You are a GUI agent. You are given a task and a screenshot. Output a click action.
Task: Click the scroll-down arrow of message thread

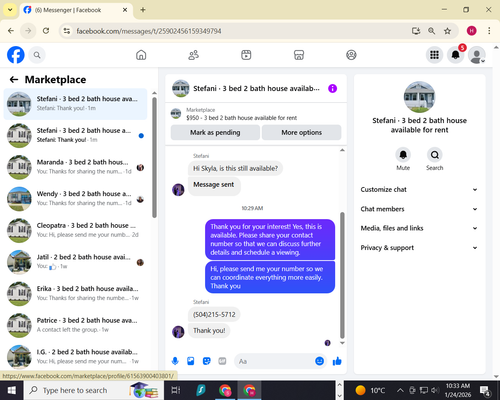[x=342, y=343]
